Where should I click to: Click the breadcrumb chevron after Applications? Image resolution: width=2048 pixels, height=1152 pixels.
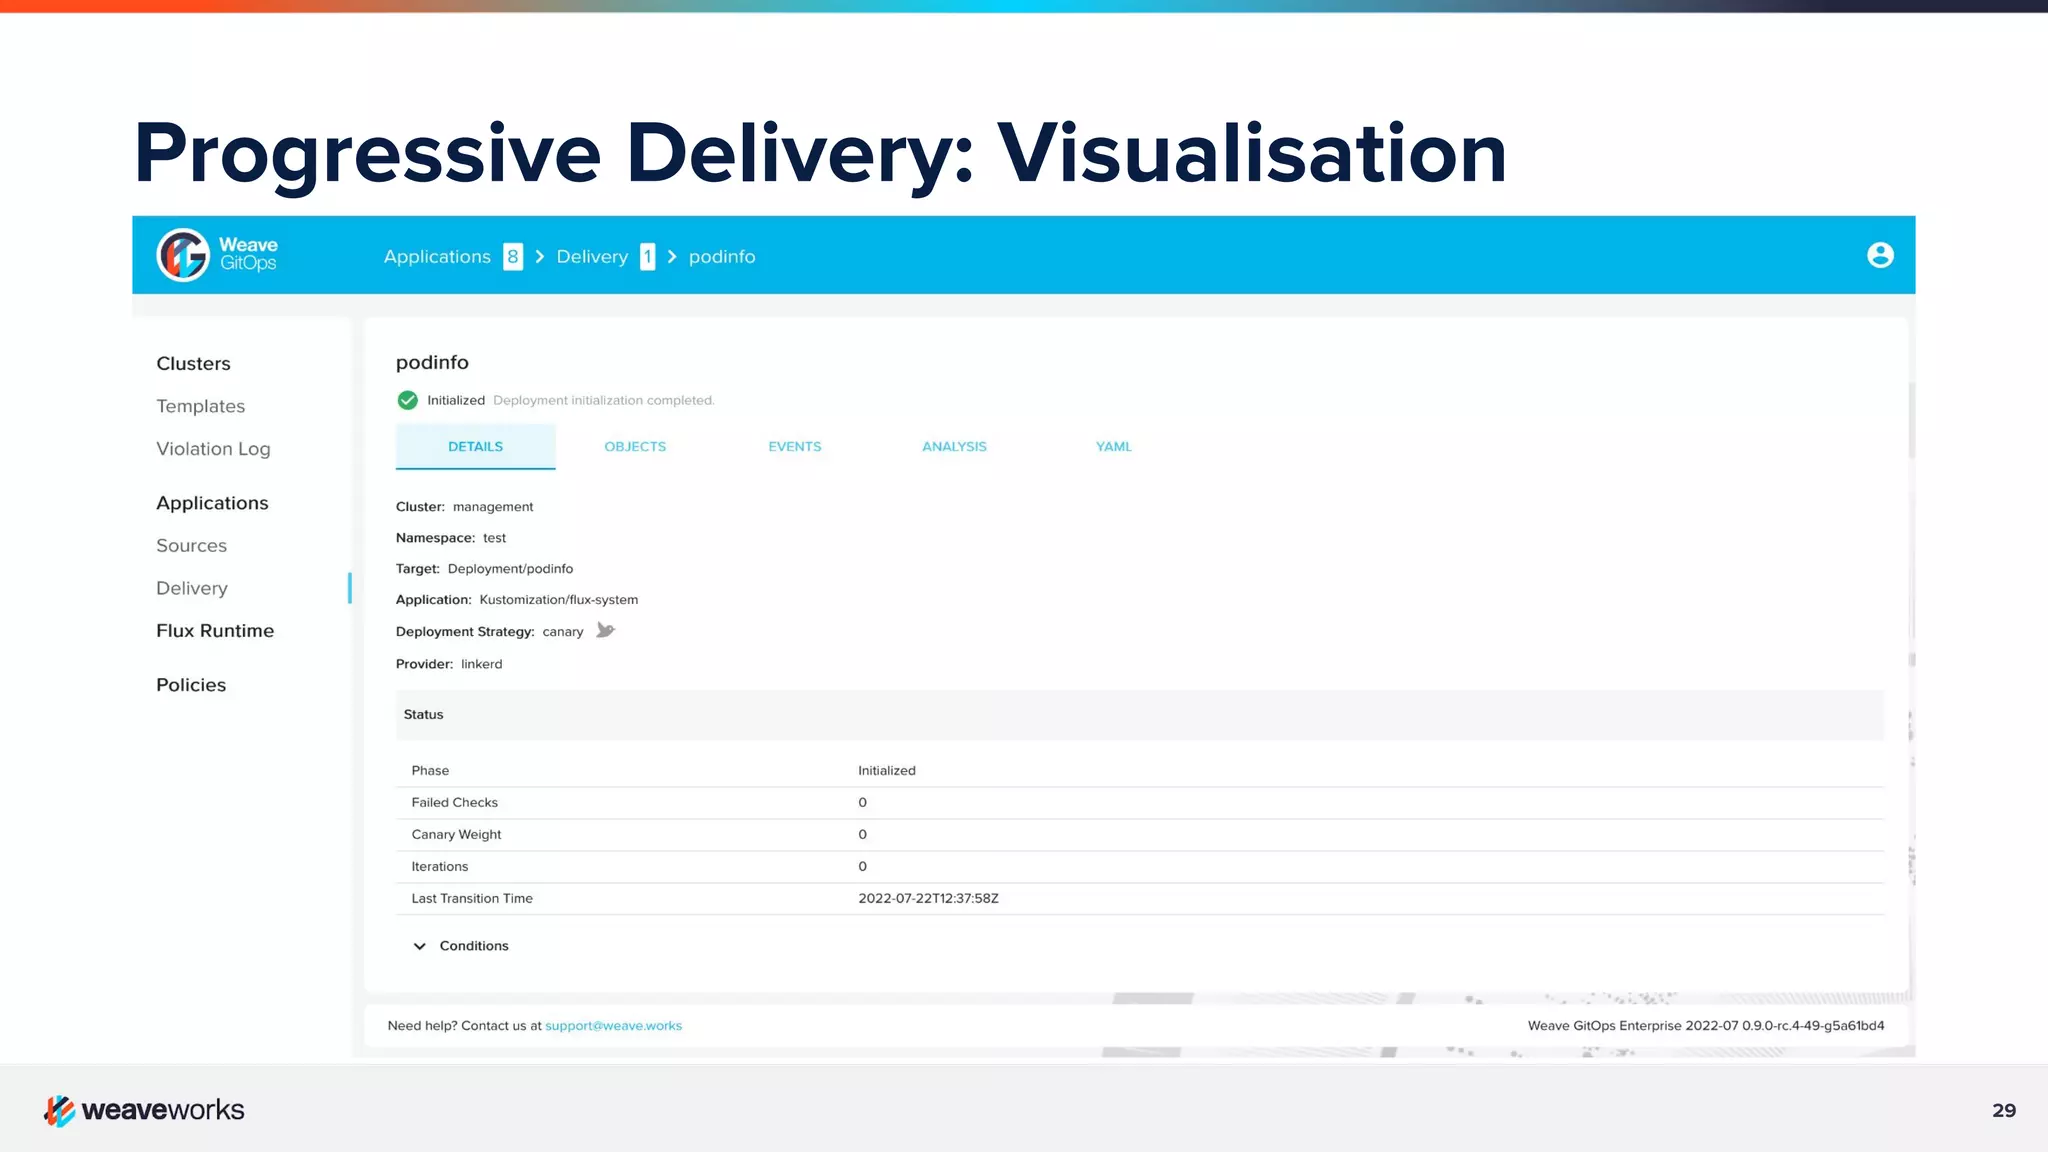pyautogui.click(x=540, y=257)
